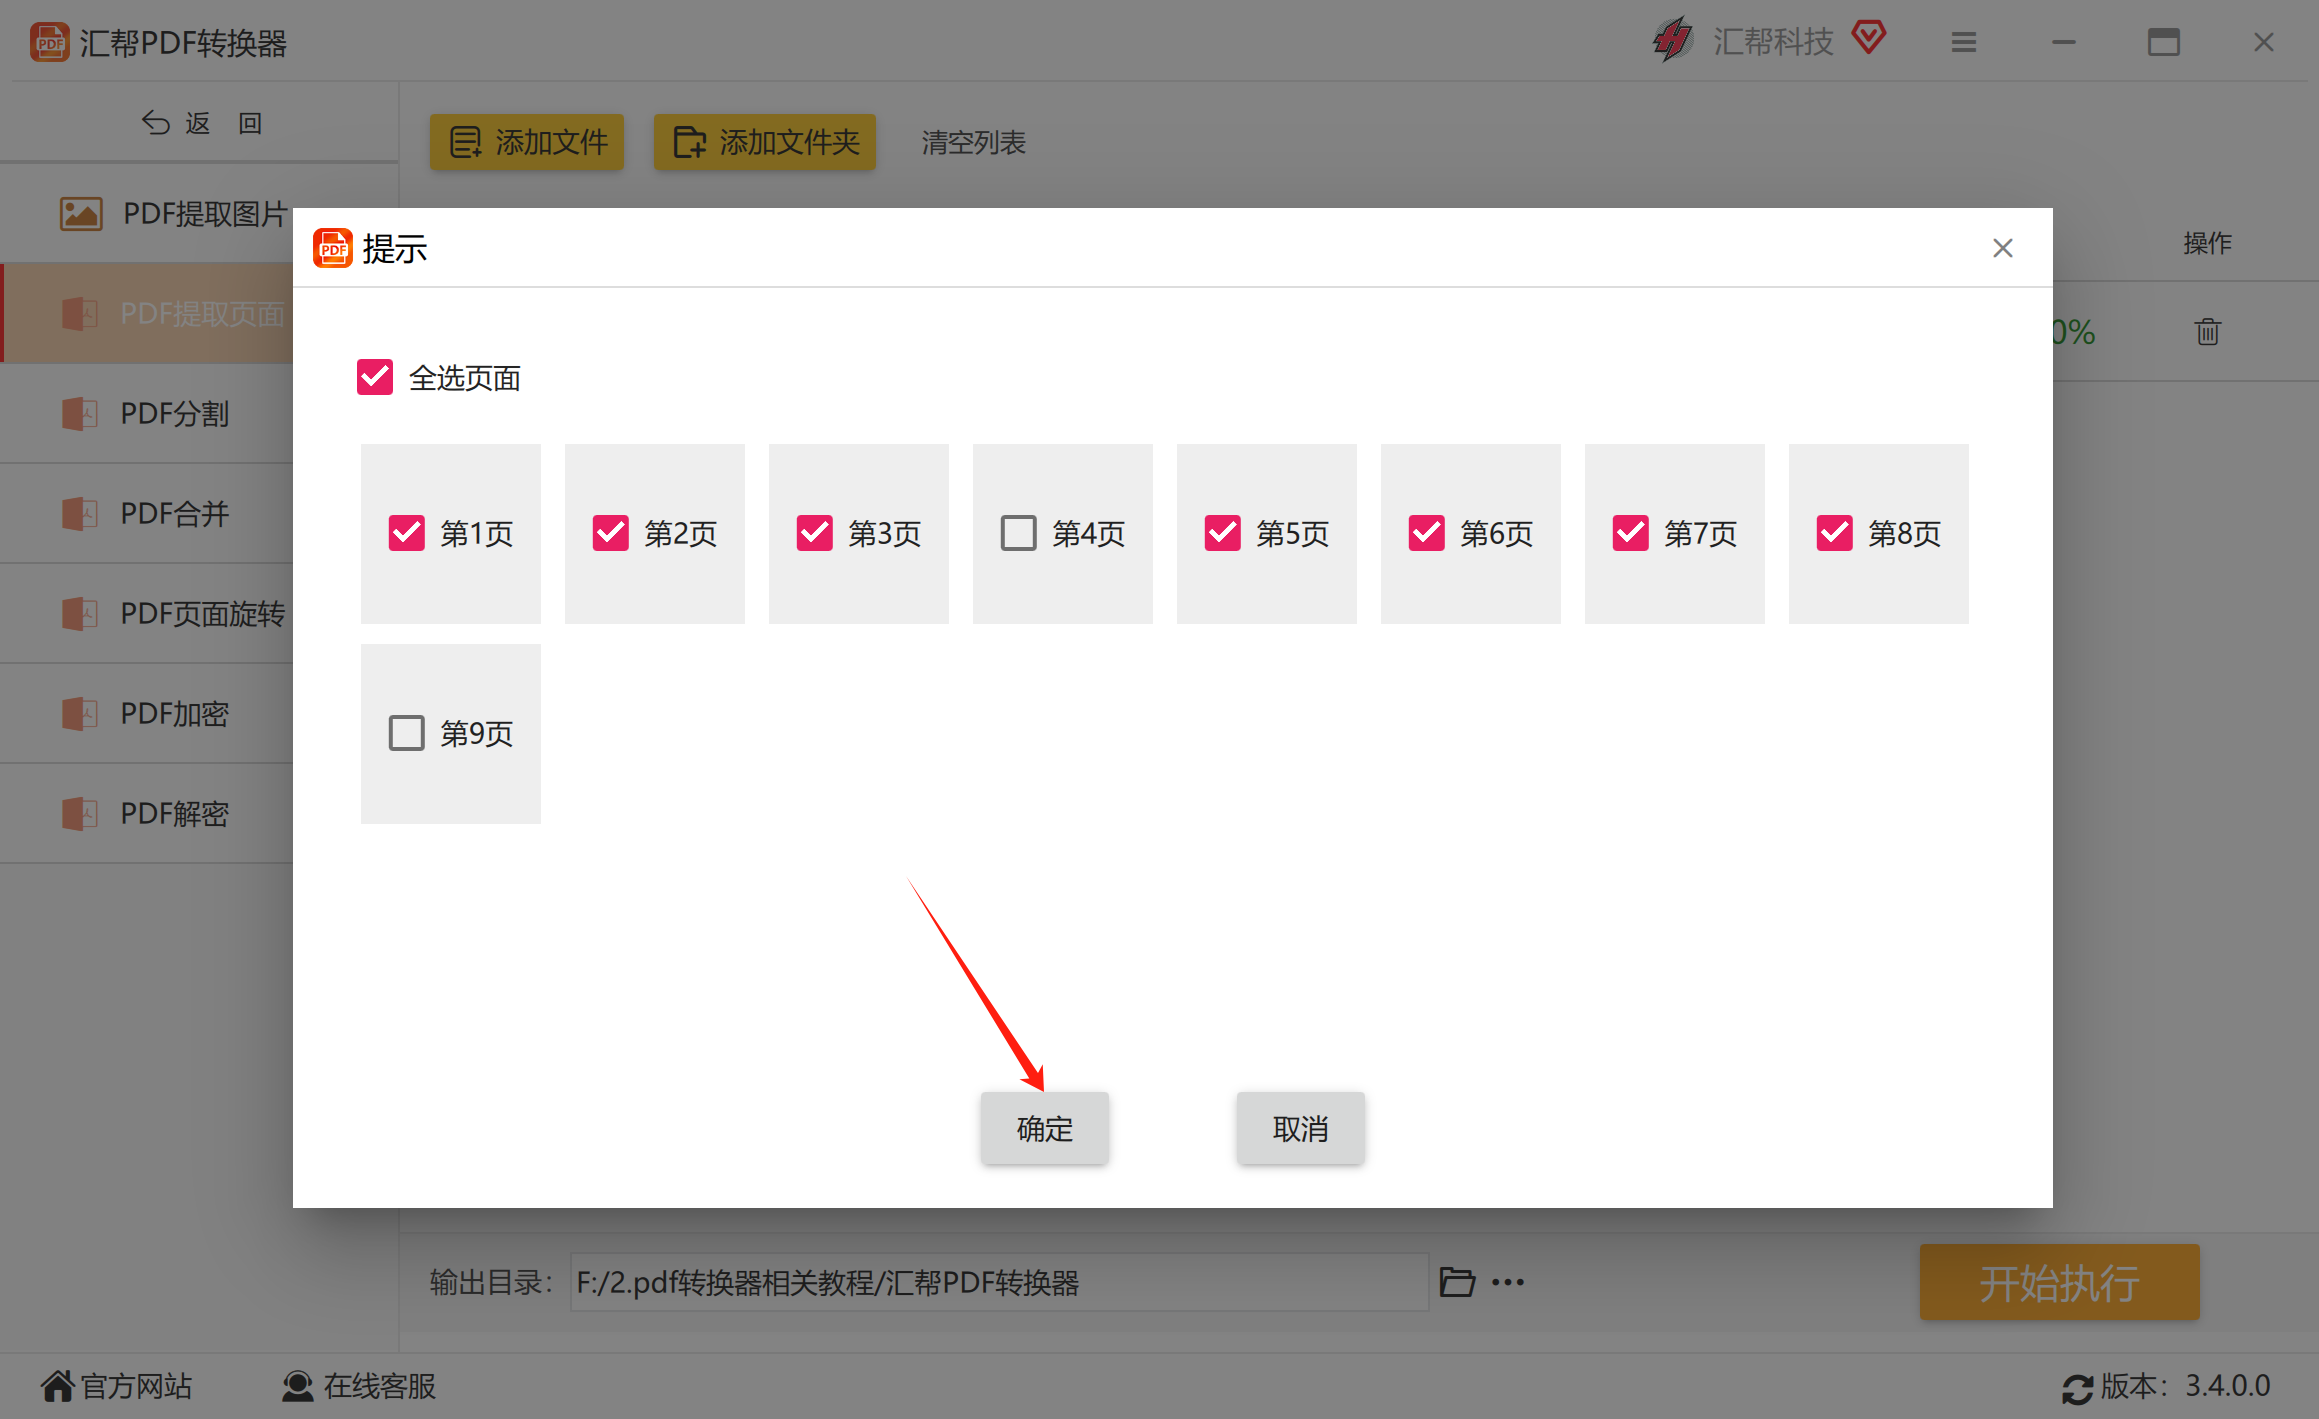Select PDF解密 in the sidebar

146,813
